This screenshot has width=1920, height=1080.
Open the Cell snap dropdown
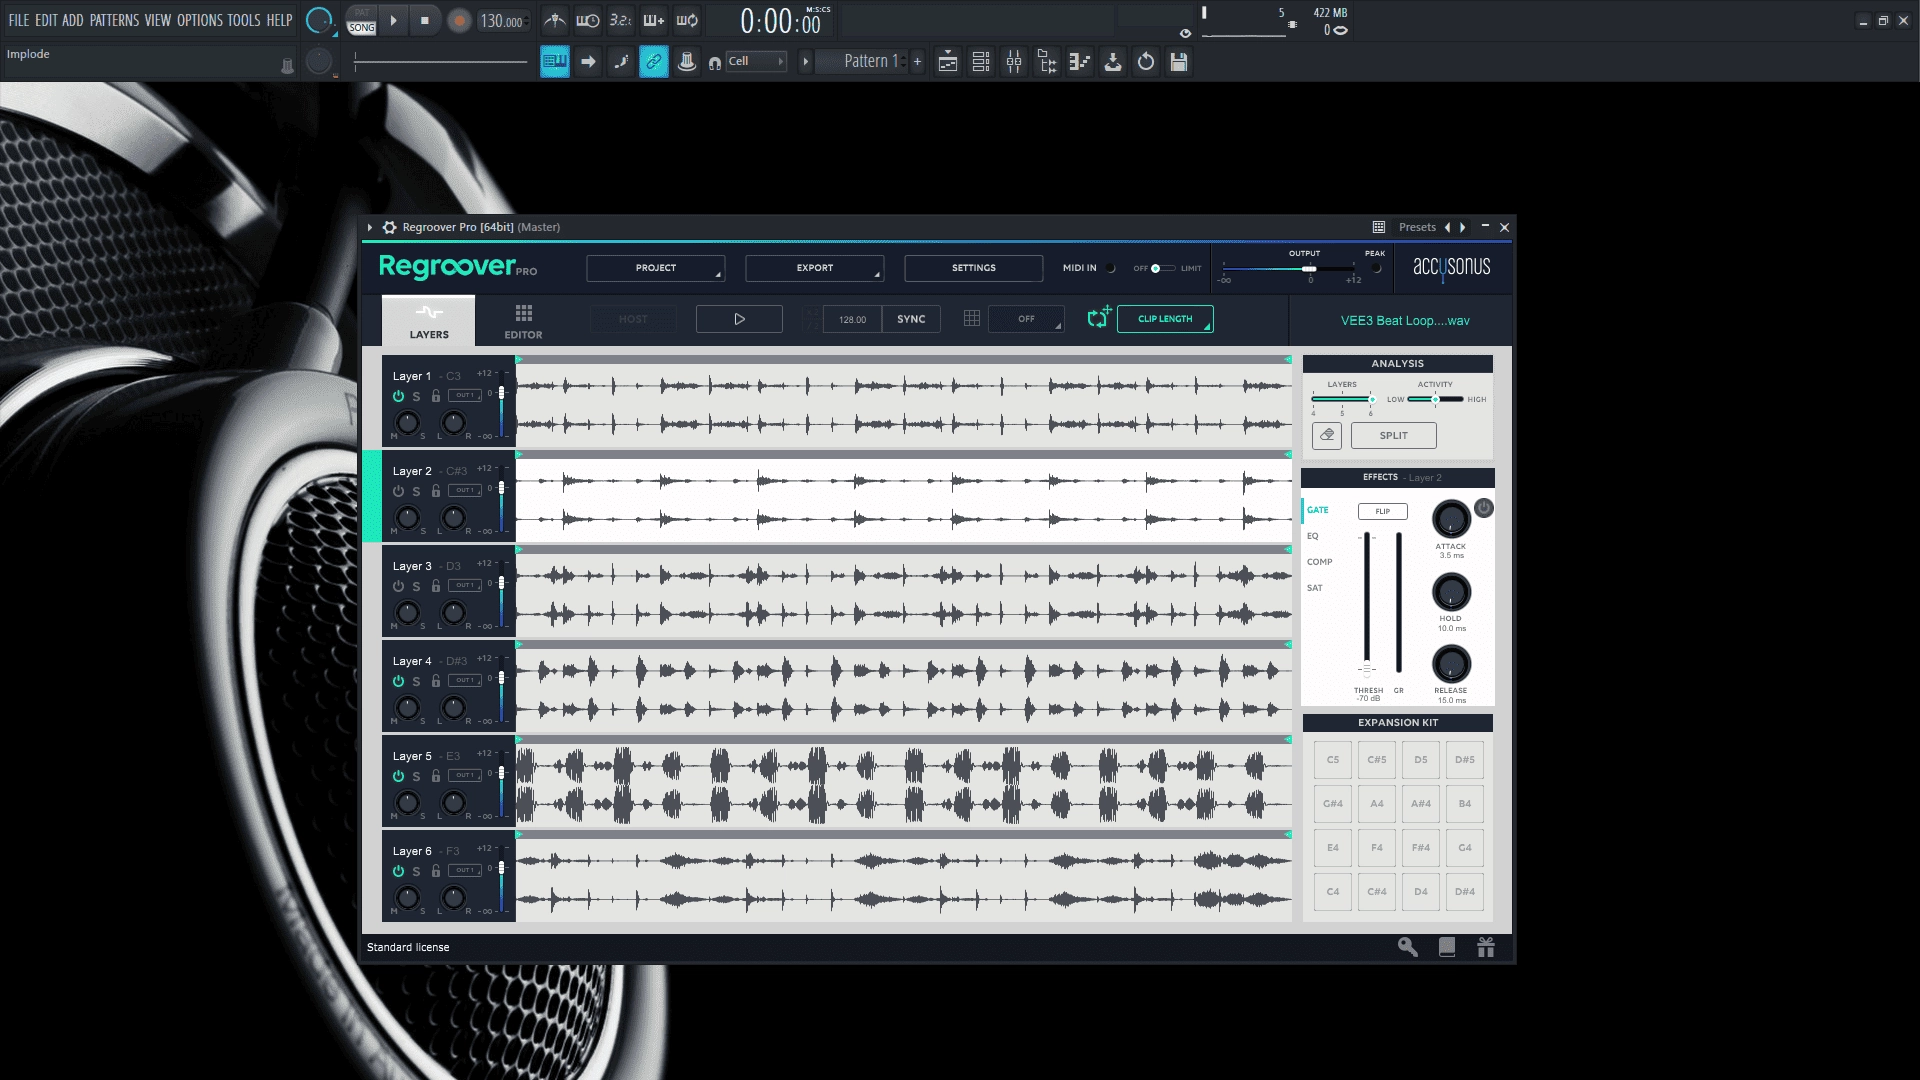(x=756, y=61)
